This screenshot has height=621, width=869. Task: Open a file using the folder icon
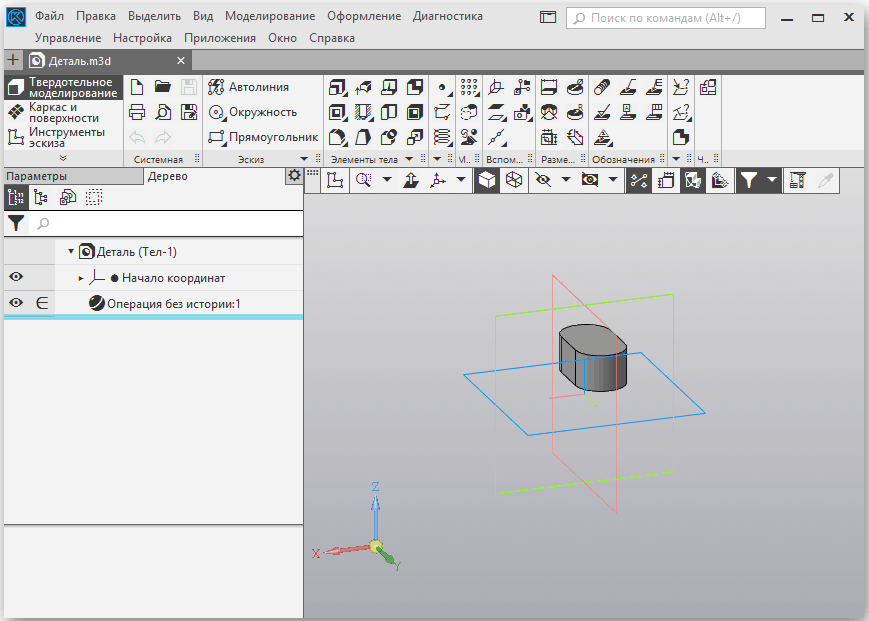click(x=162, y=86)
